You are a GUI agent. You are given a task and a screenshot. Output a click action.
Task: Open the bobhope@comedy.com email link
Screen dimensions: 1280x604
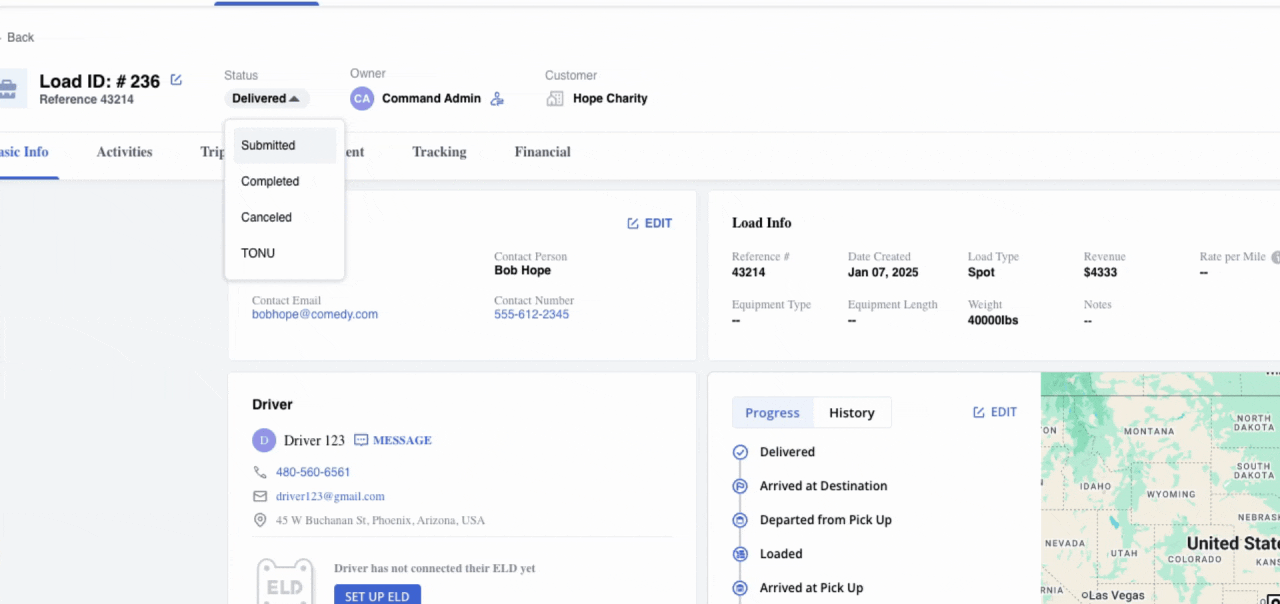[x=315, y=314]
